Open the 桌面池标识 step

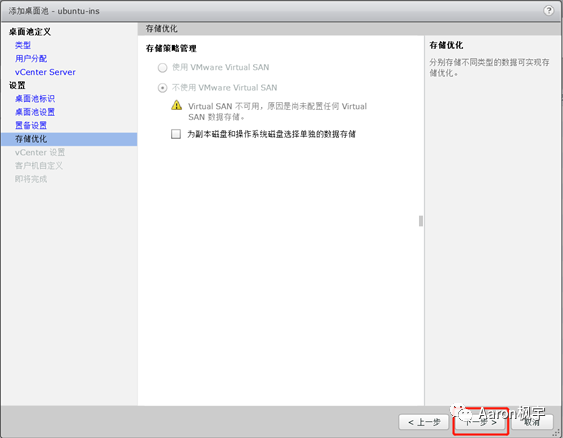point(35,98)
